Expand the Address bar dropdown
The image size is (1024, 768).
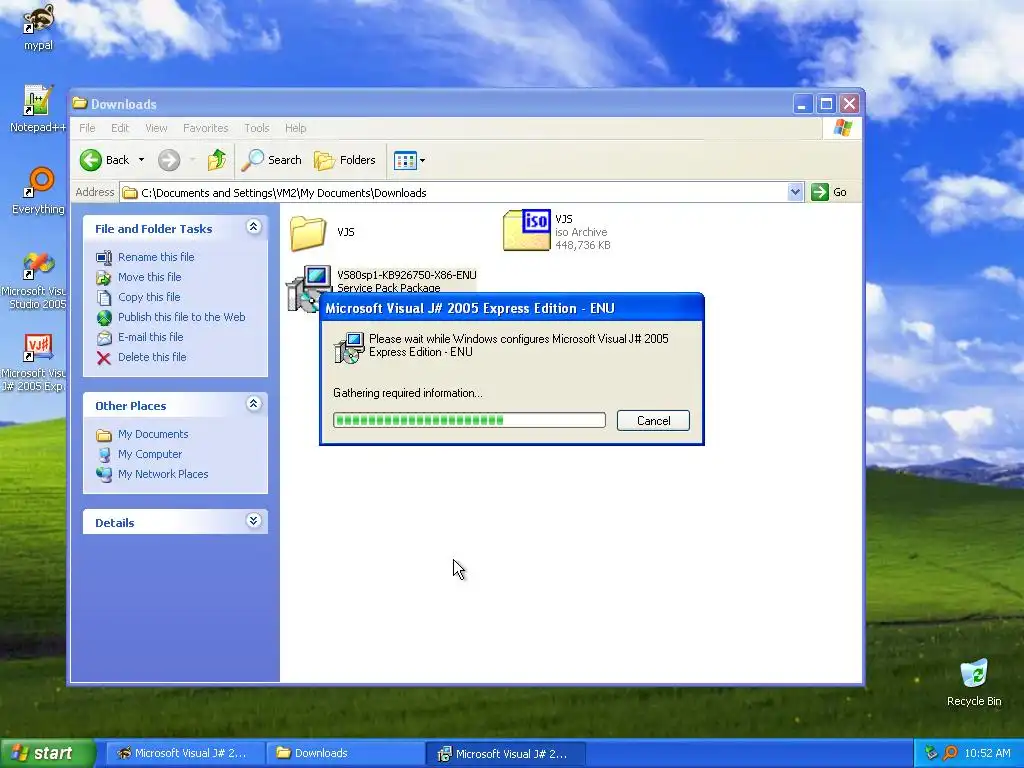pos(795,192)
